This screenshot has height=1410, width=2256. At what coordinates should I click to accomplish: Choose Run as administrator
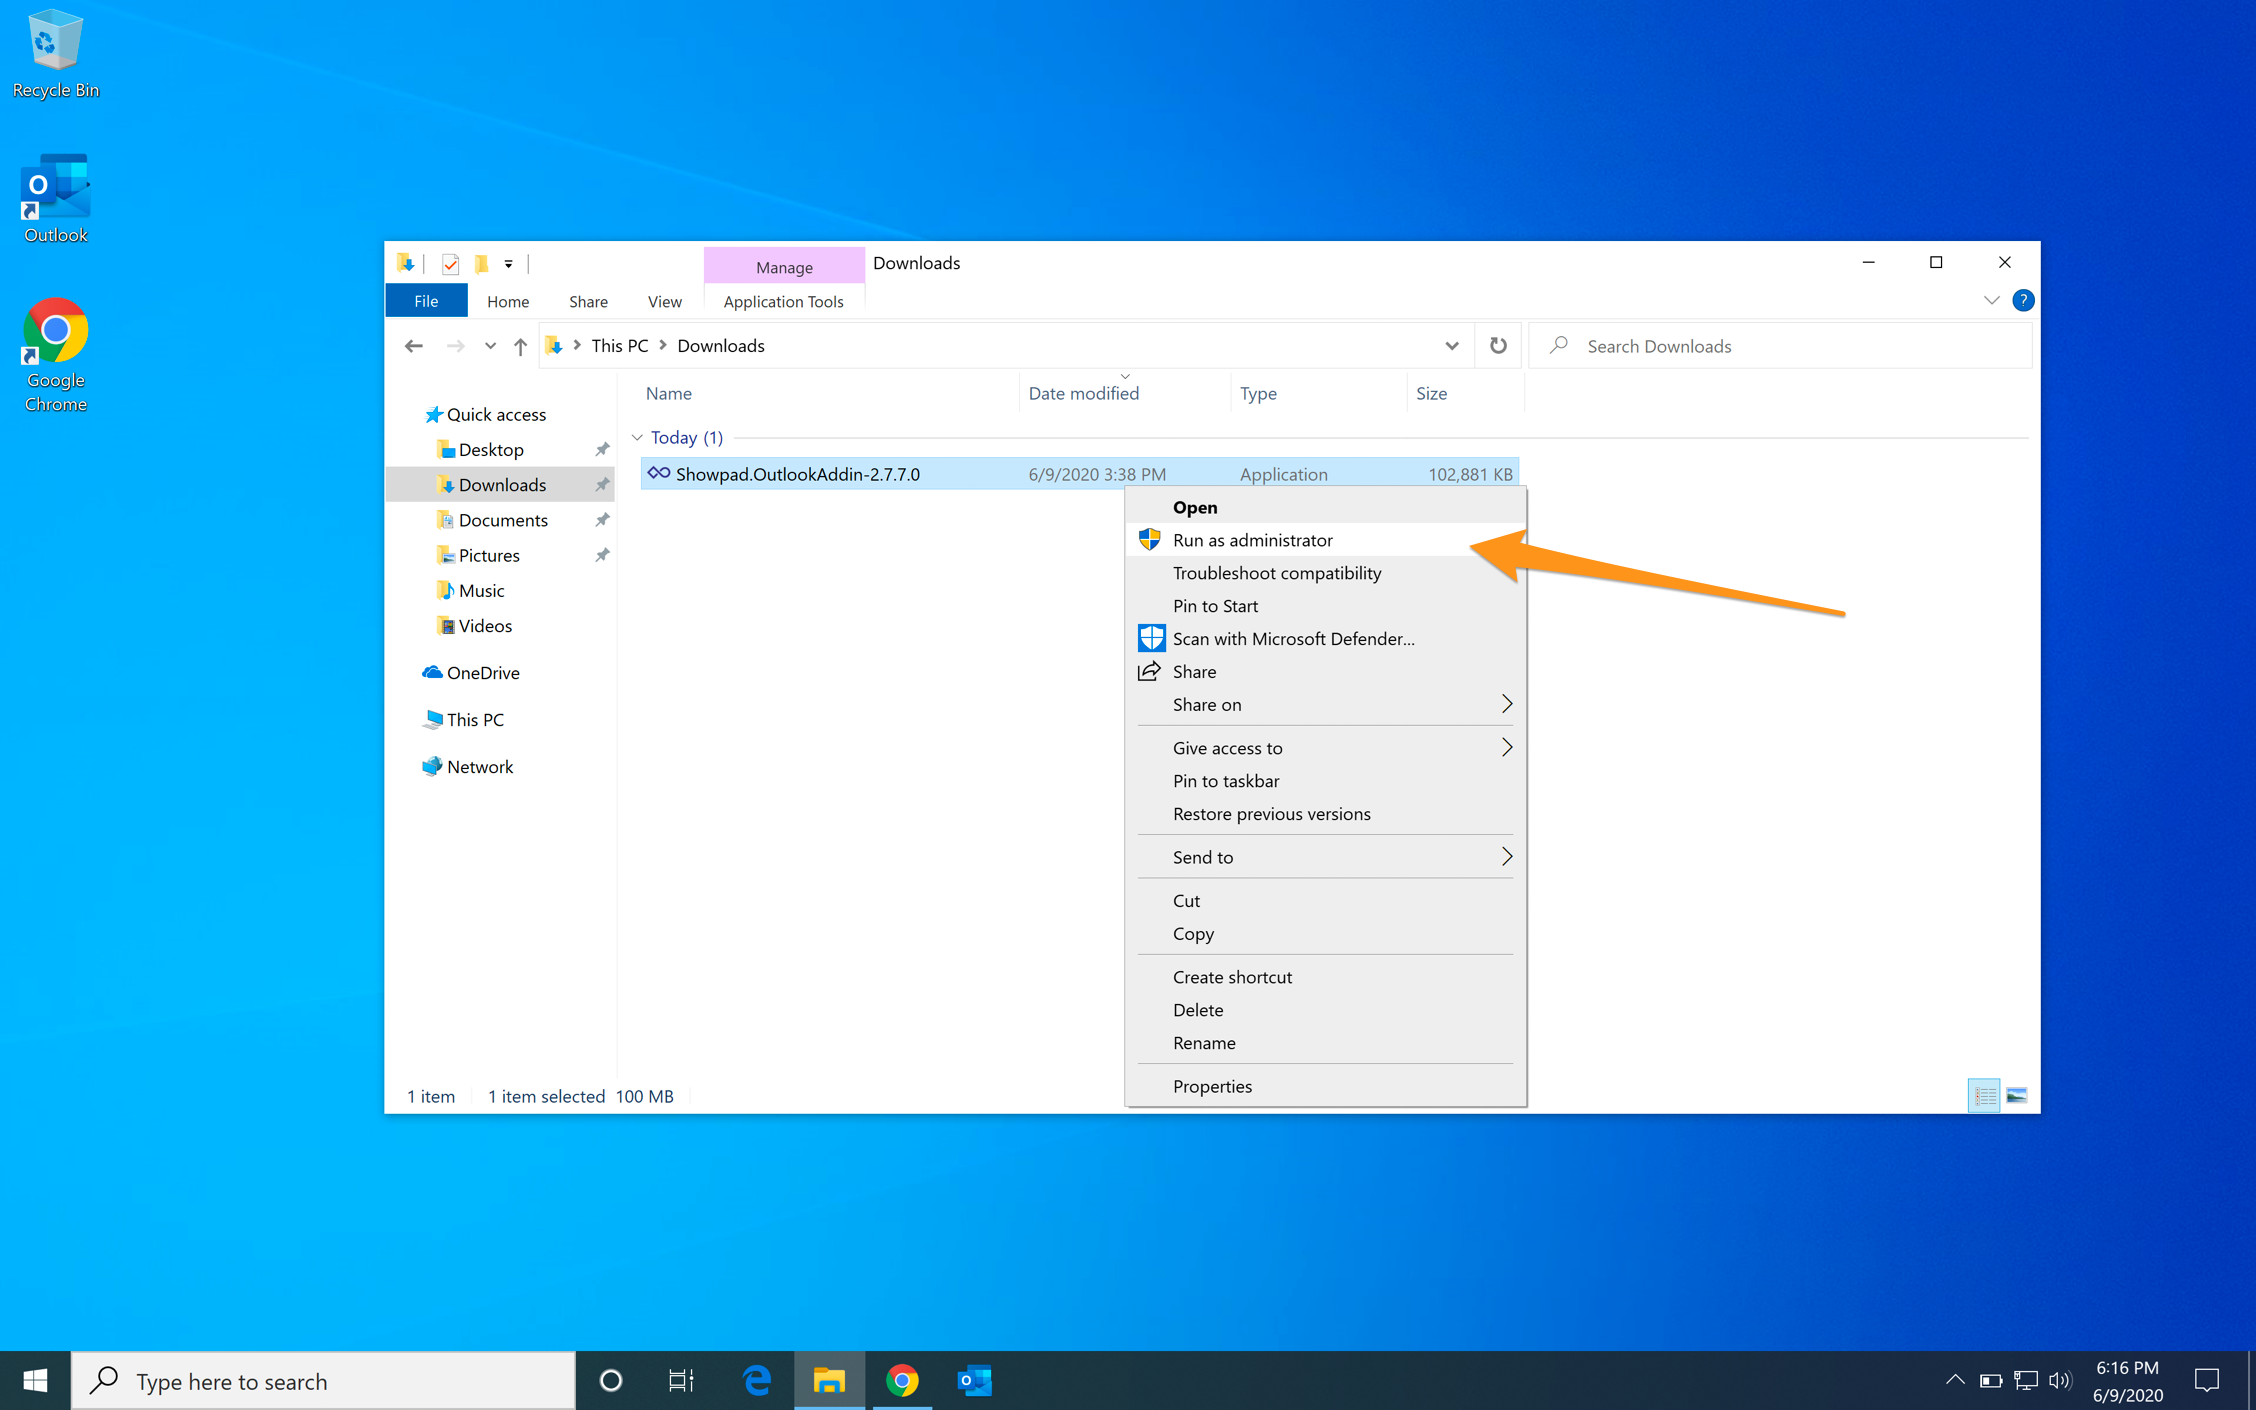[x=1325, y=540]
